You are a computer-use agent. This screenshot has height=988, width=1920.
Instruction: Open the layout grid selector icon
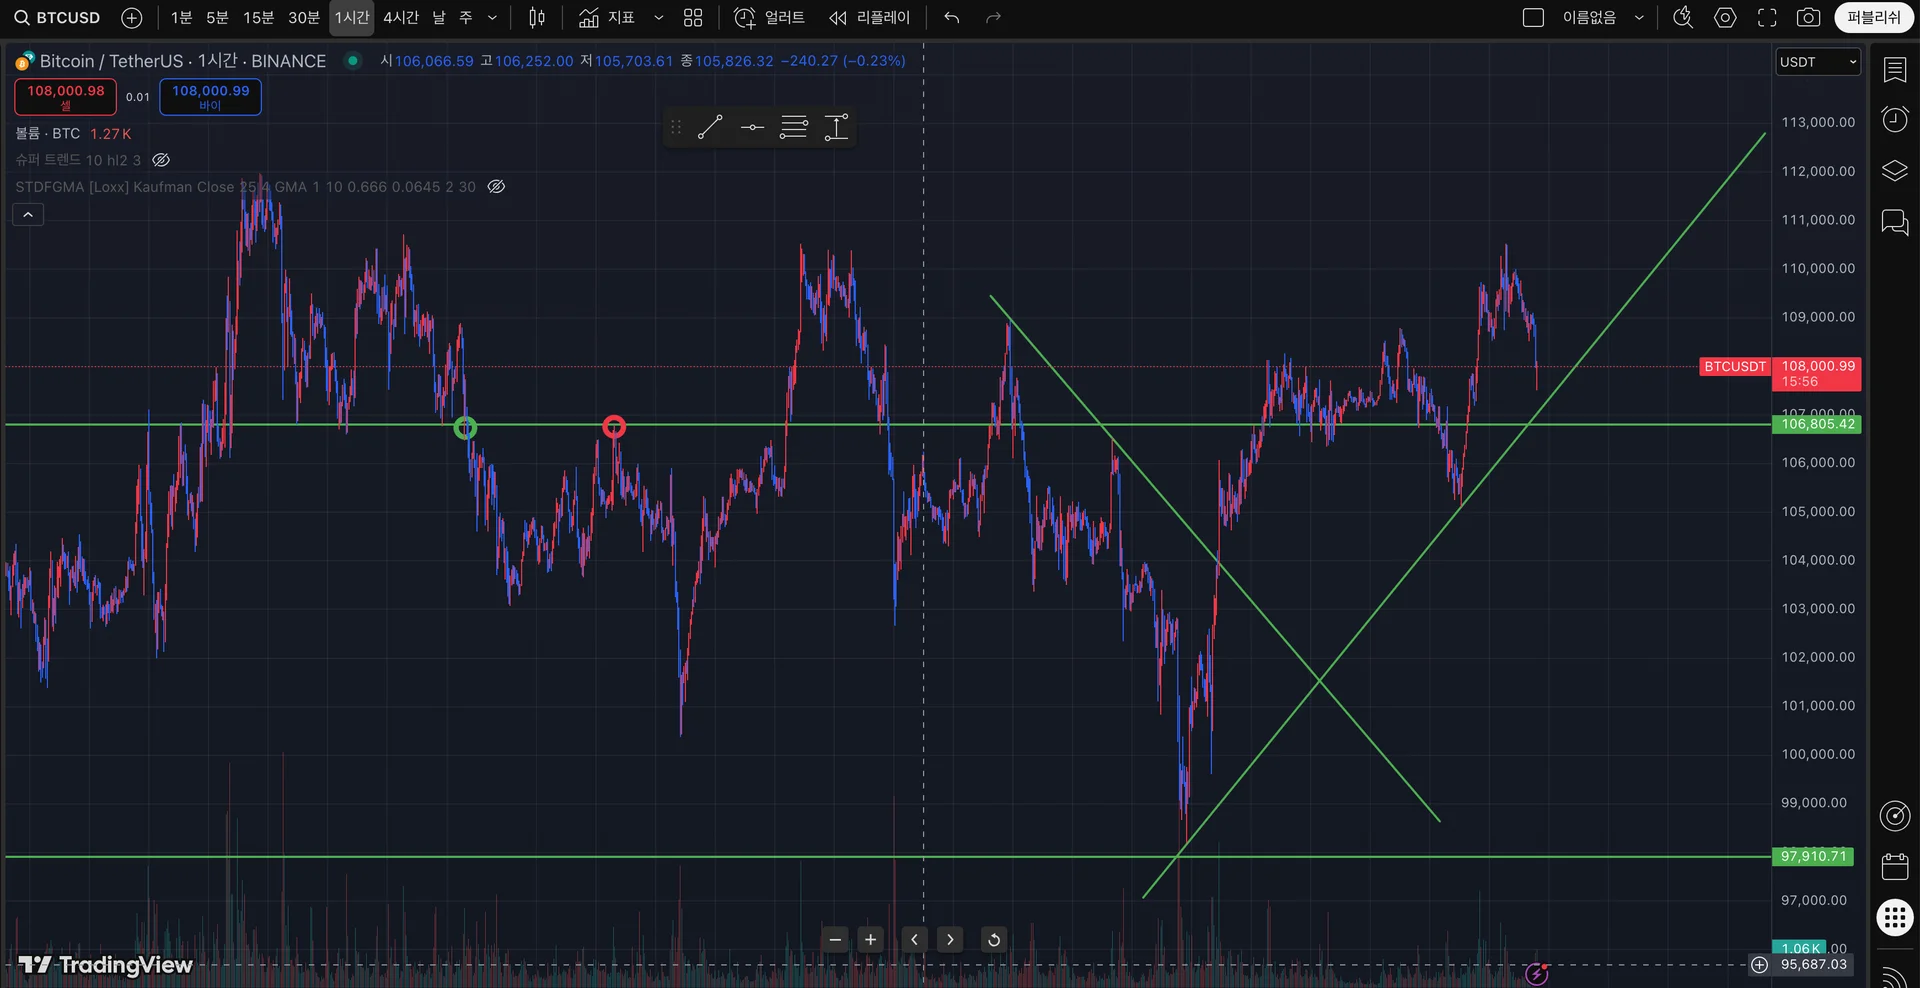693,18
